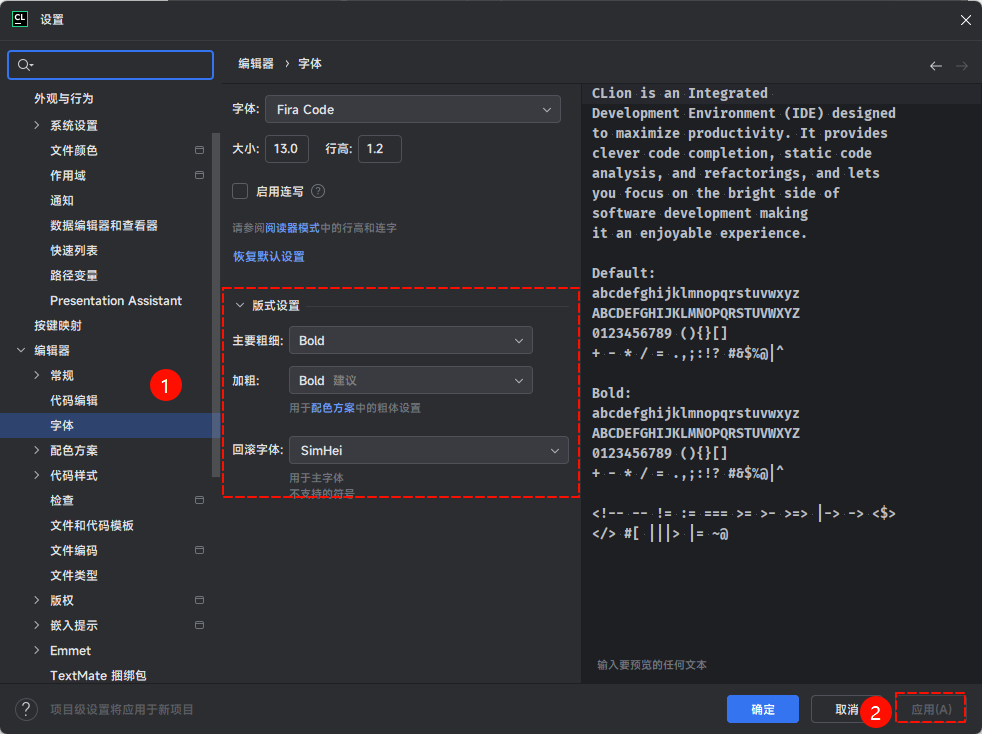
Task: Click the project-level icon beside 检查
Action: coord(199,501)
